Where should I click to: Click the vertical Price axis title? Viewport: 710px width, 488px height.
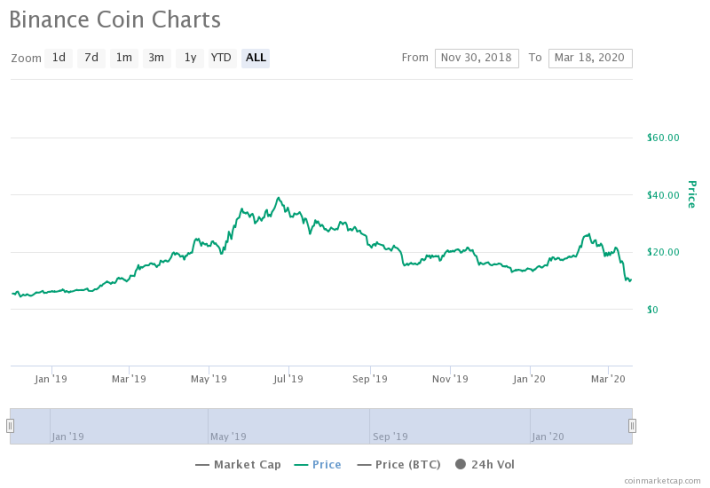tap(691, 194)
